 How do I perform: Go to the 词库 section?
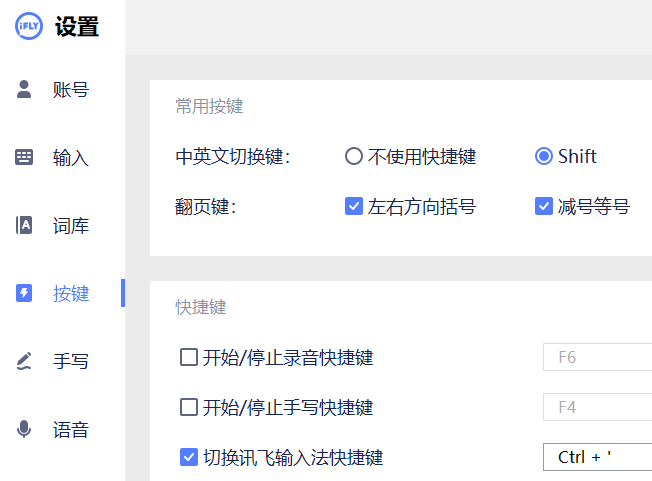(71, 226)
